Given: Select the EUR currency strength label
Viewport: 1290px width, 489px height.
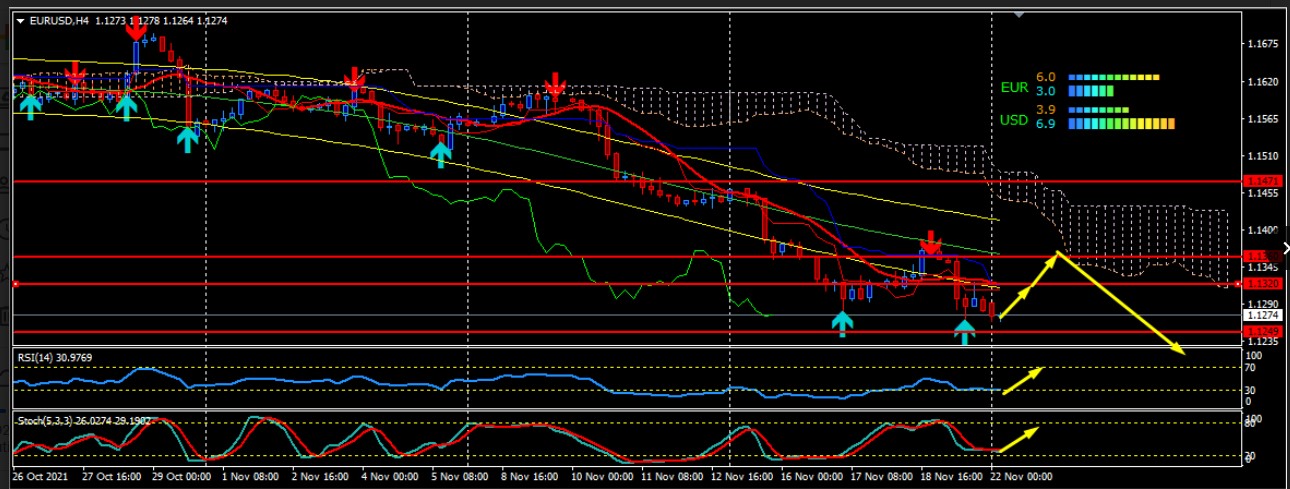Looking at the screenshot, I should point(1014,87).
